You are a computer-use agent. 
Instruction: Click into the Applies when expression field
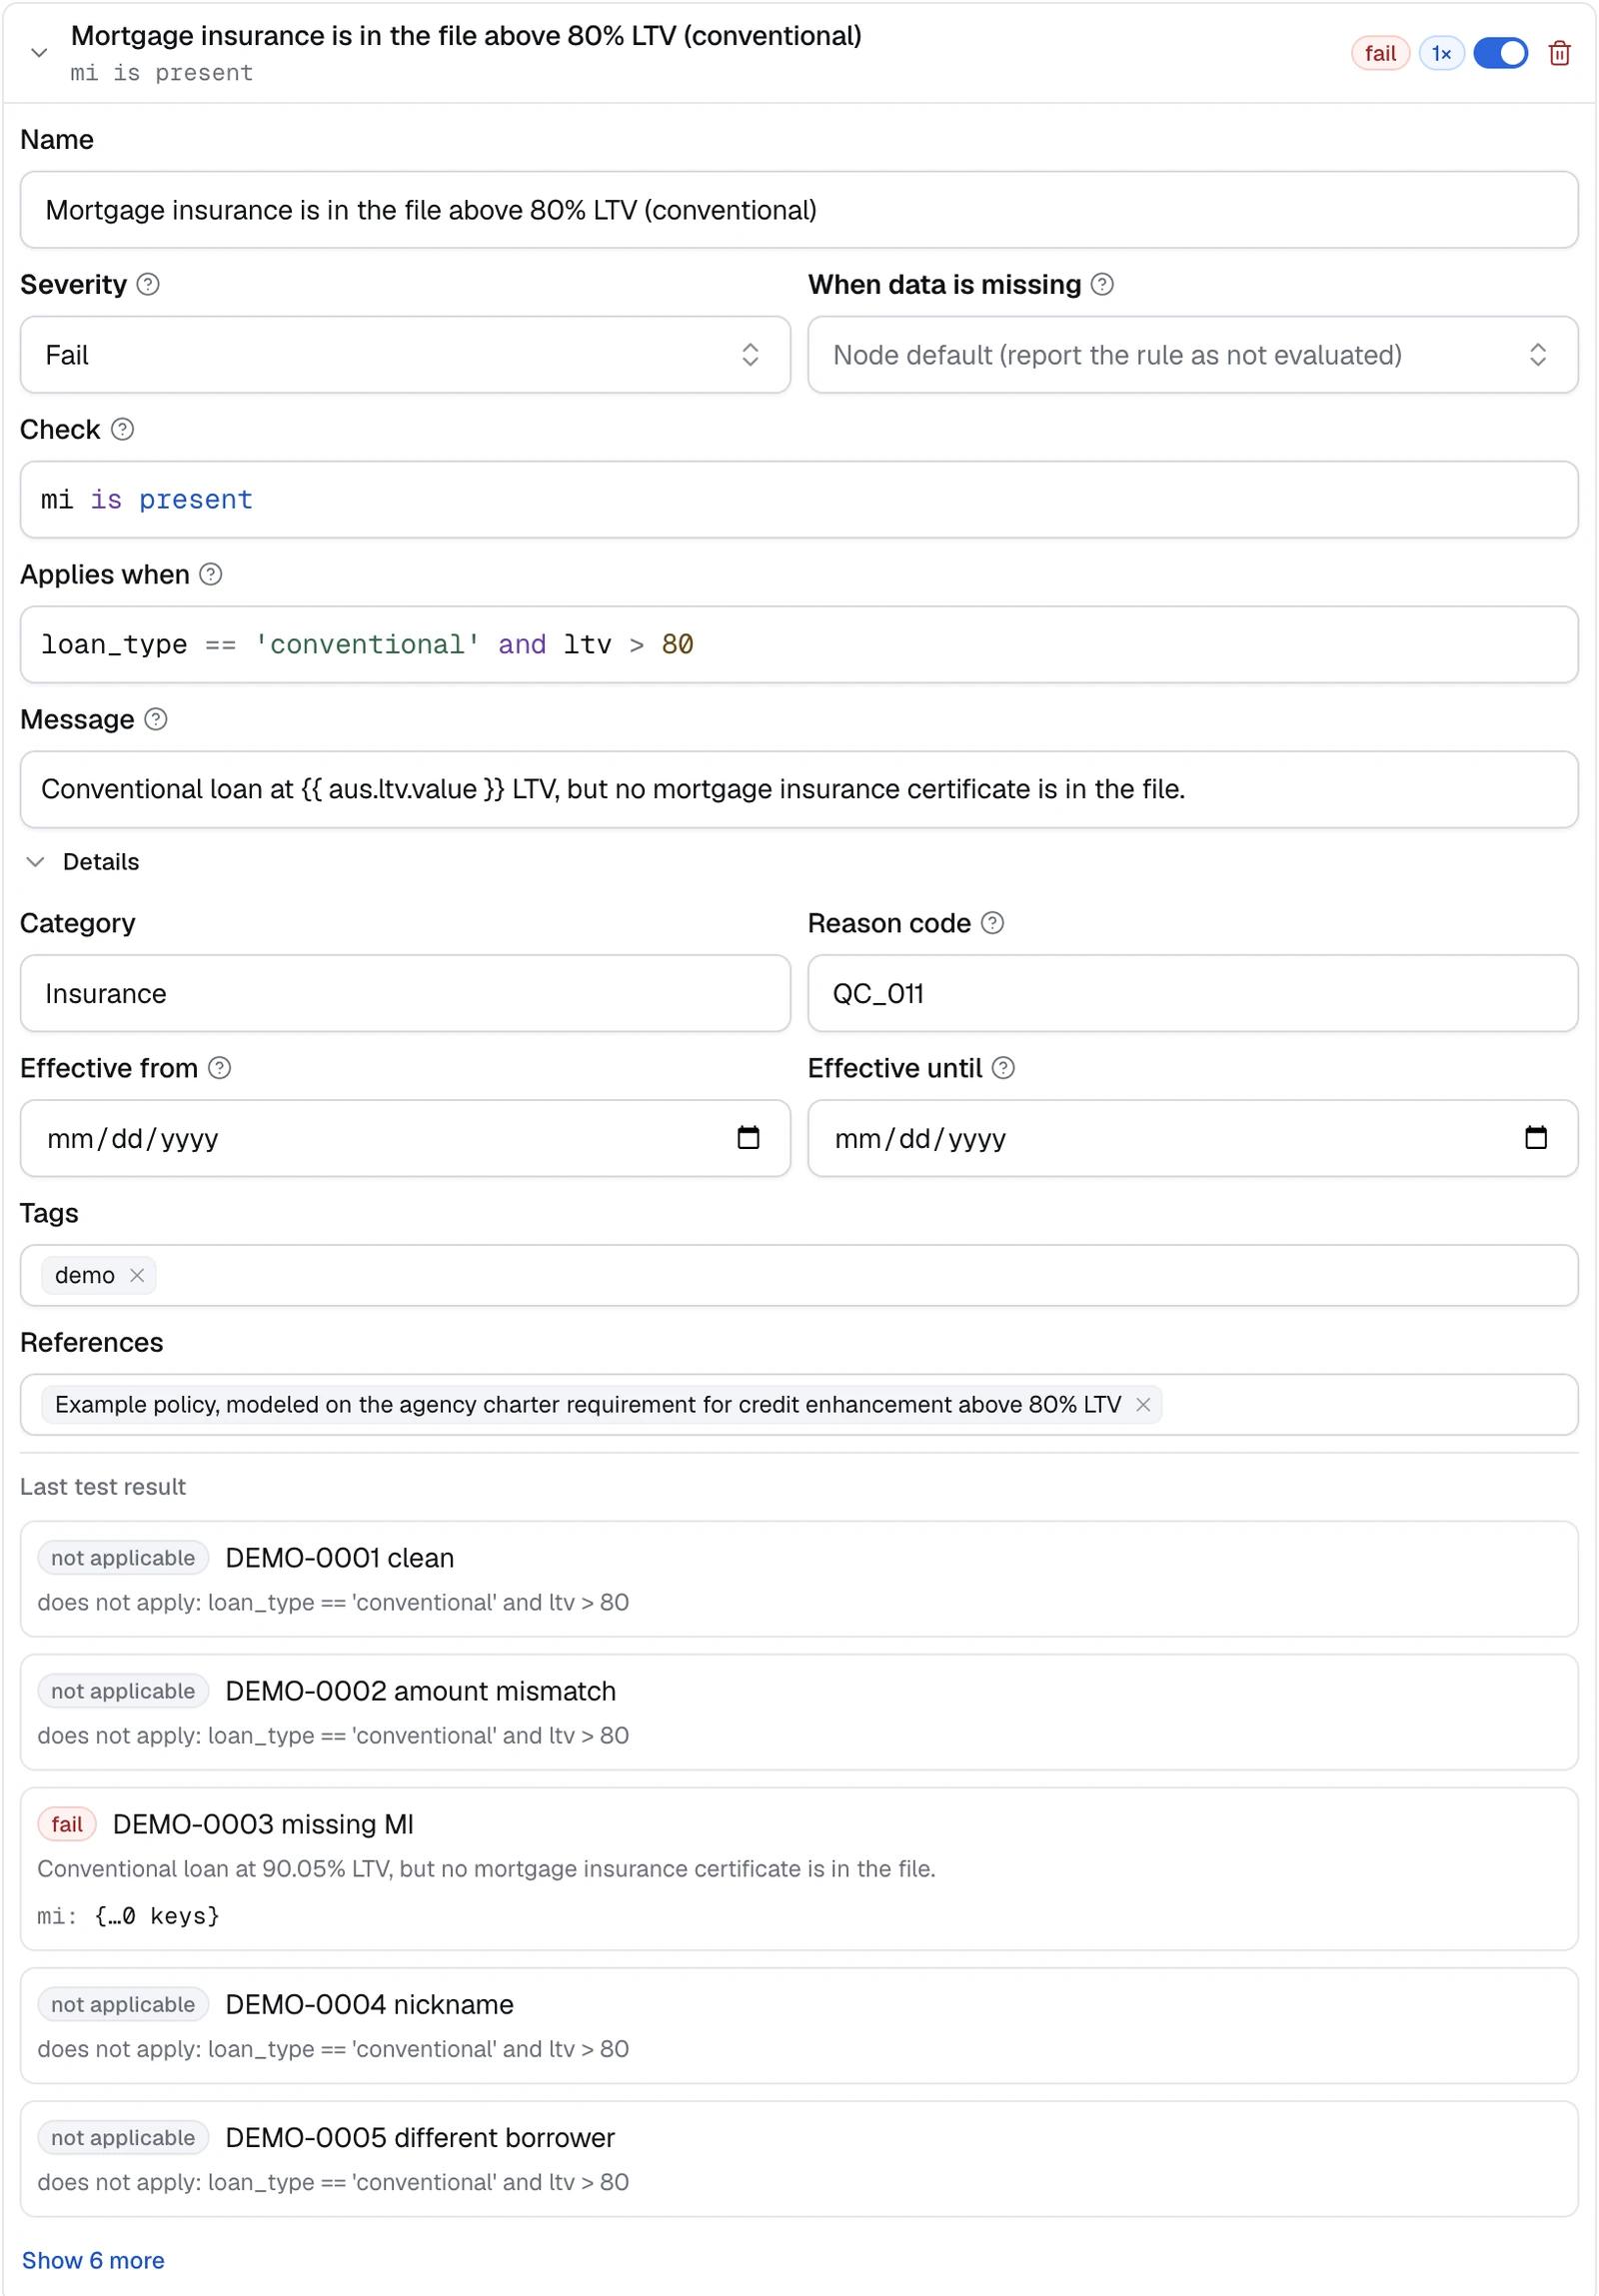[x=799, y=645]
